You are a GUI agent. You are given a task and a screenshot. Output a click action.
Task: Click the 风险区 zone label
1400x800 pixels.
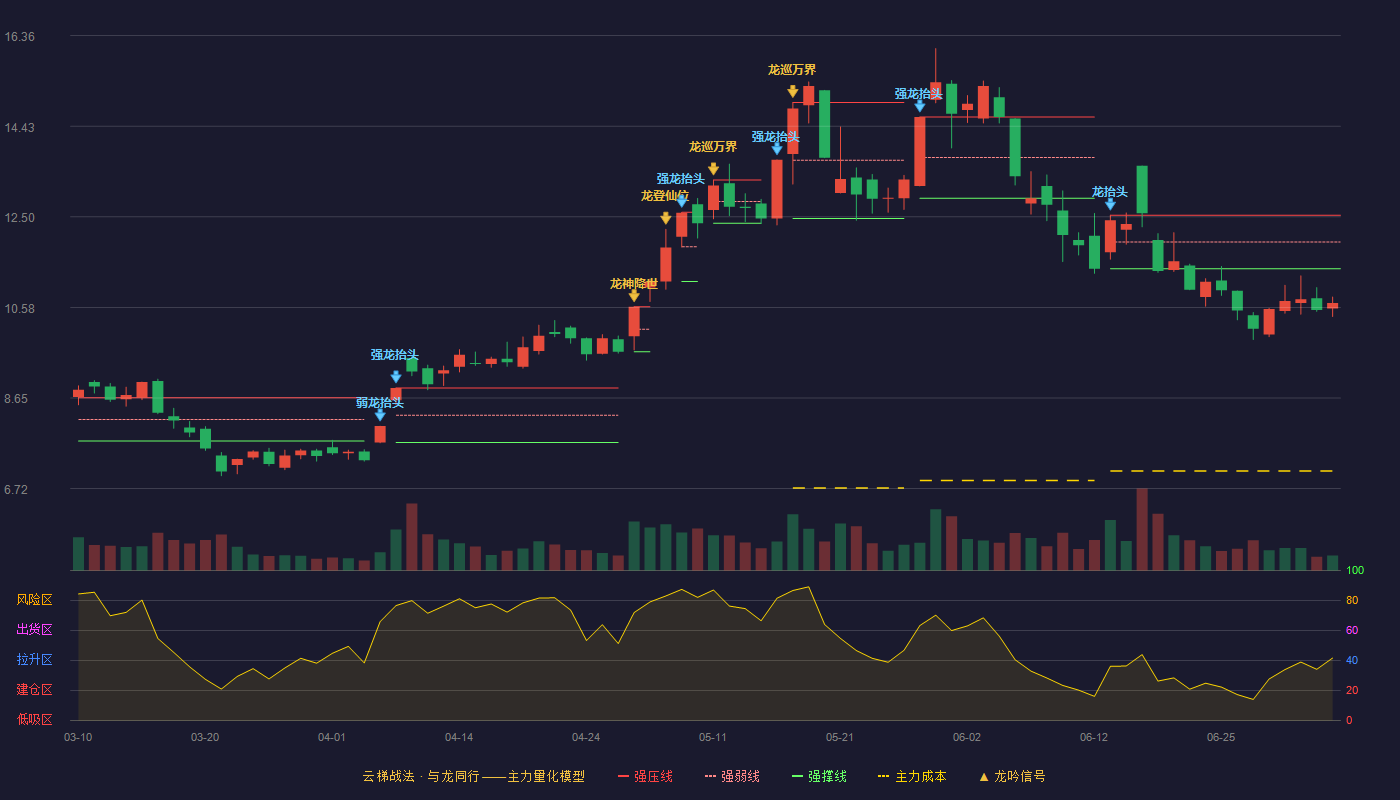(34, 600)
